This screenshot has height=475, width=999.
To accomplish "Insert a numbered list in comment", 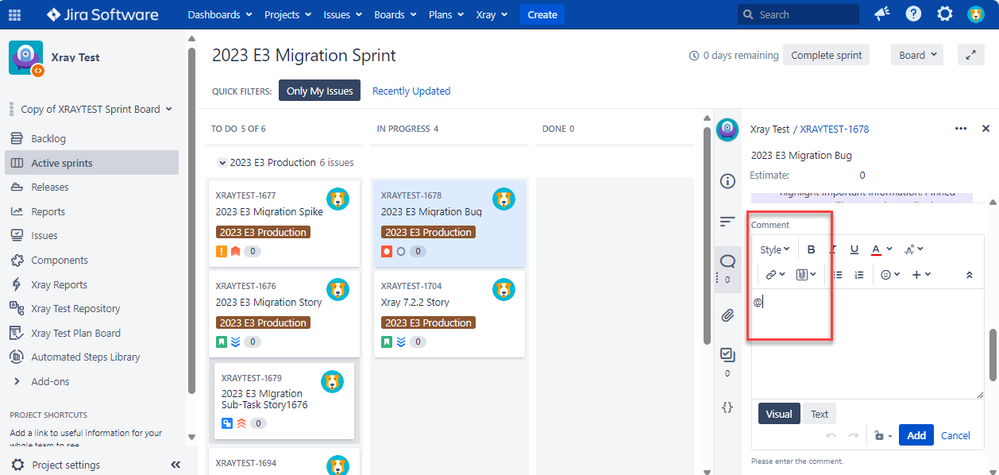I will tap(859, 275).
